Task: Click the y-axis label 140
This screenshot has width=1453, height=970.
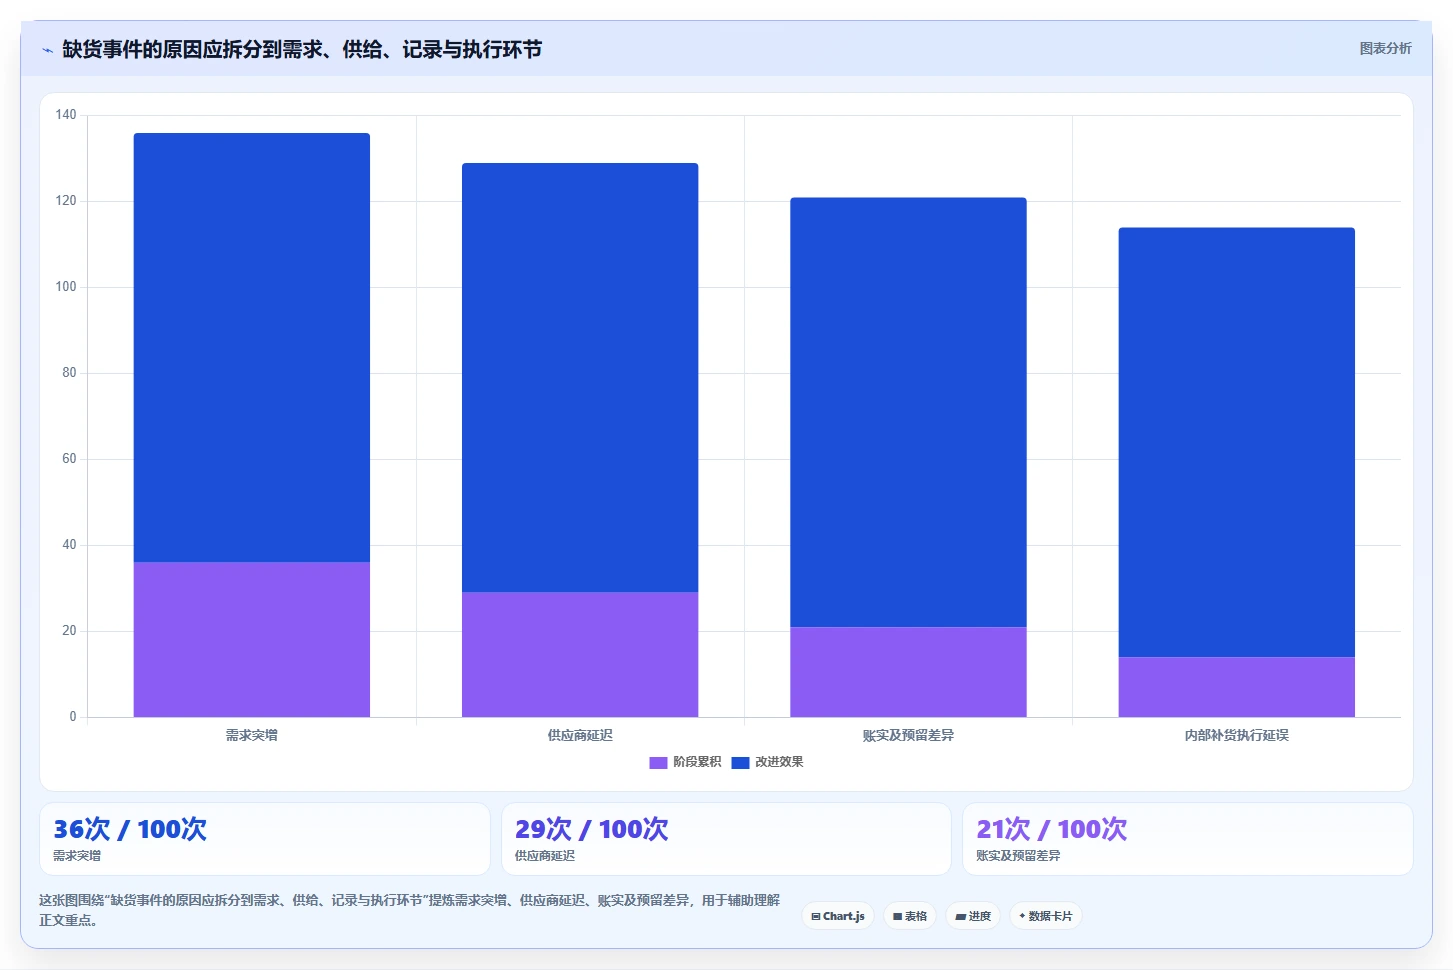Action: click(x=66, y=115)
